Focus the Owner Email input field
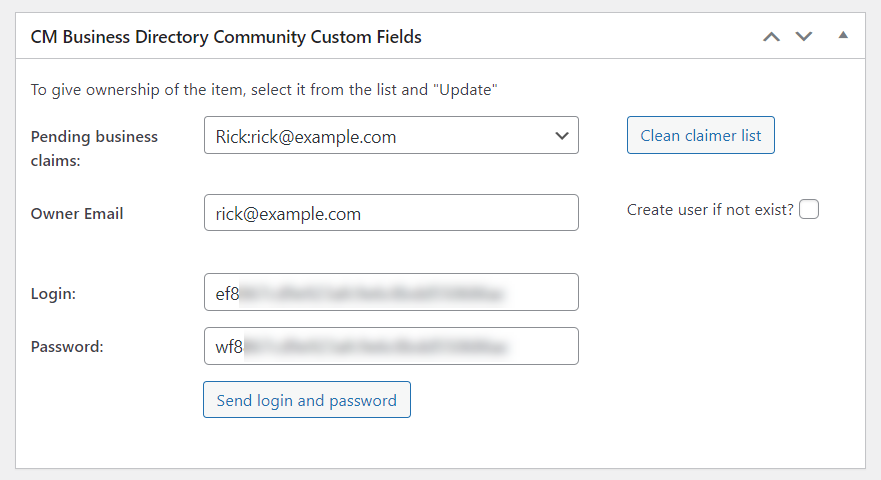 click(x=391, y=213)
